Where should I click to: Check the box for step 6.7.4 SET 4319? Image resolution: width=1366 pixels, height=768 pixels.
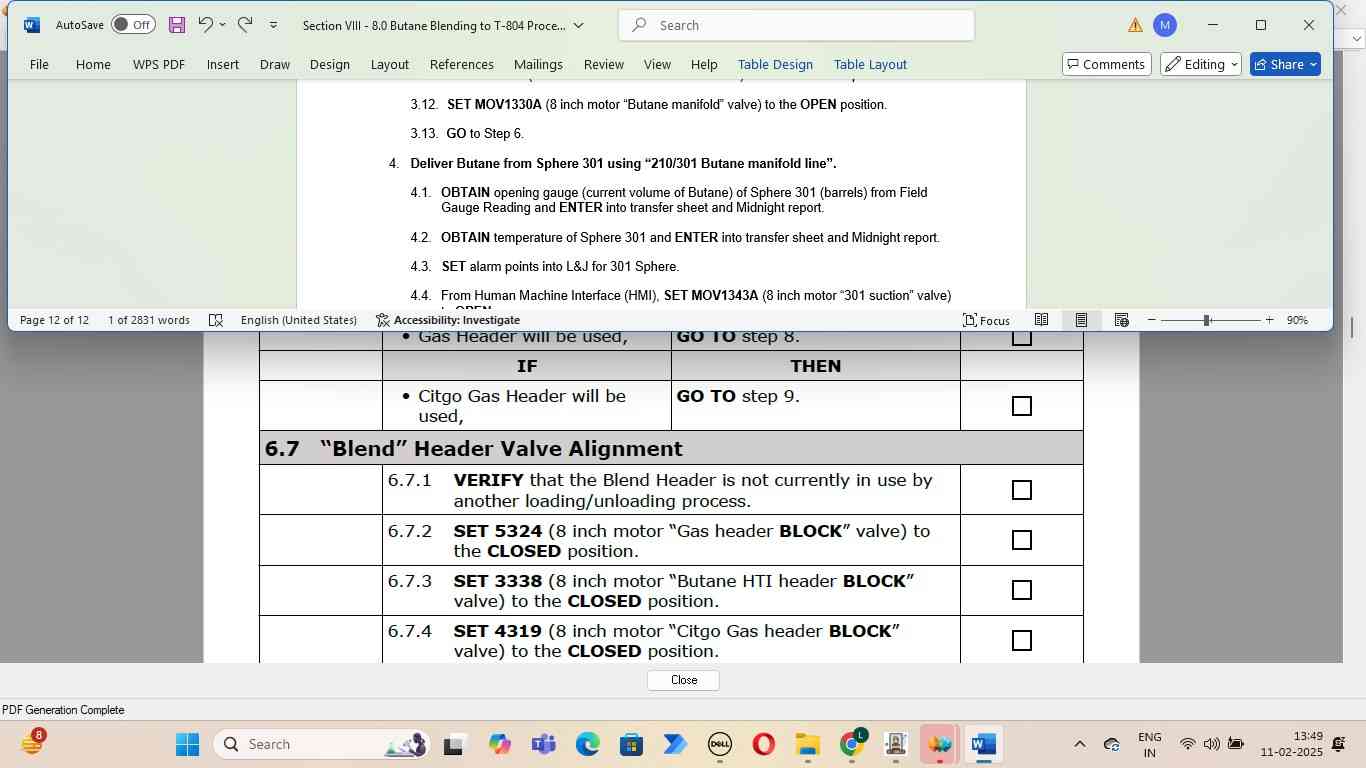pyautogui.click(x=1021, y=640)
